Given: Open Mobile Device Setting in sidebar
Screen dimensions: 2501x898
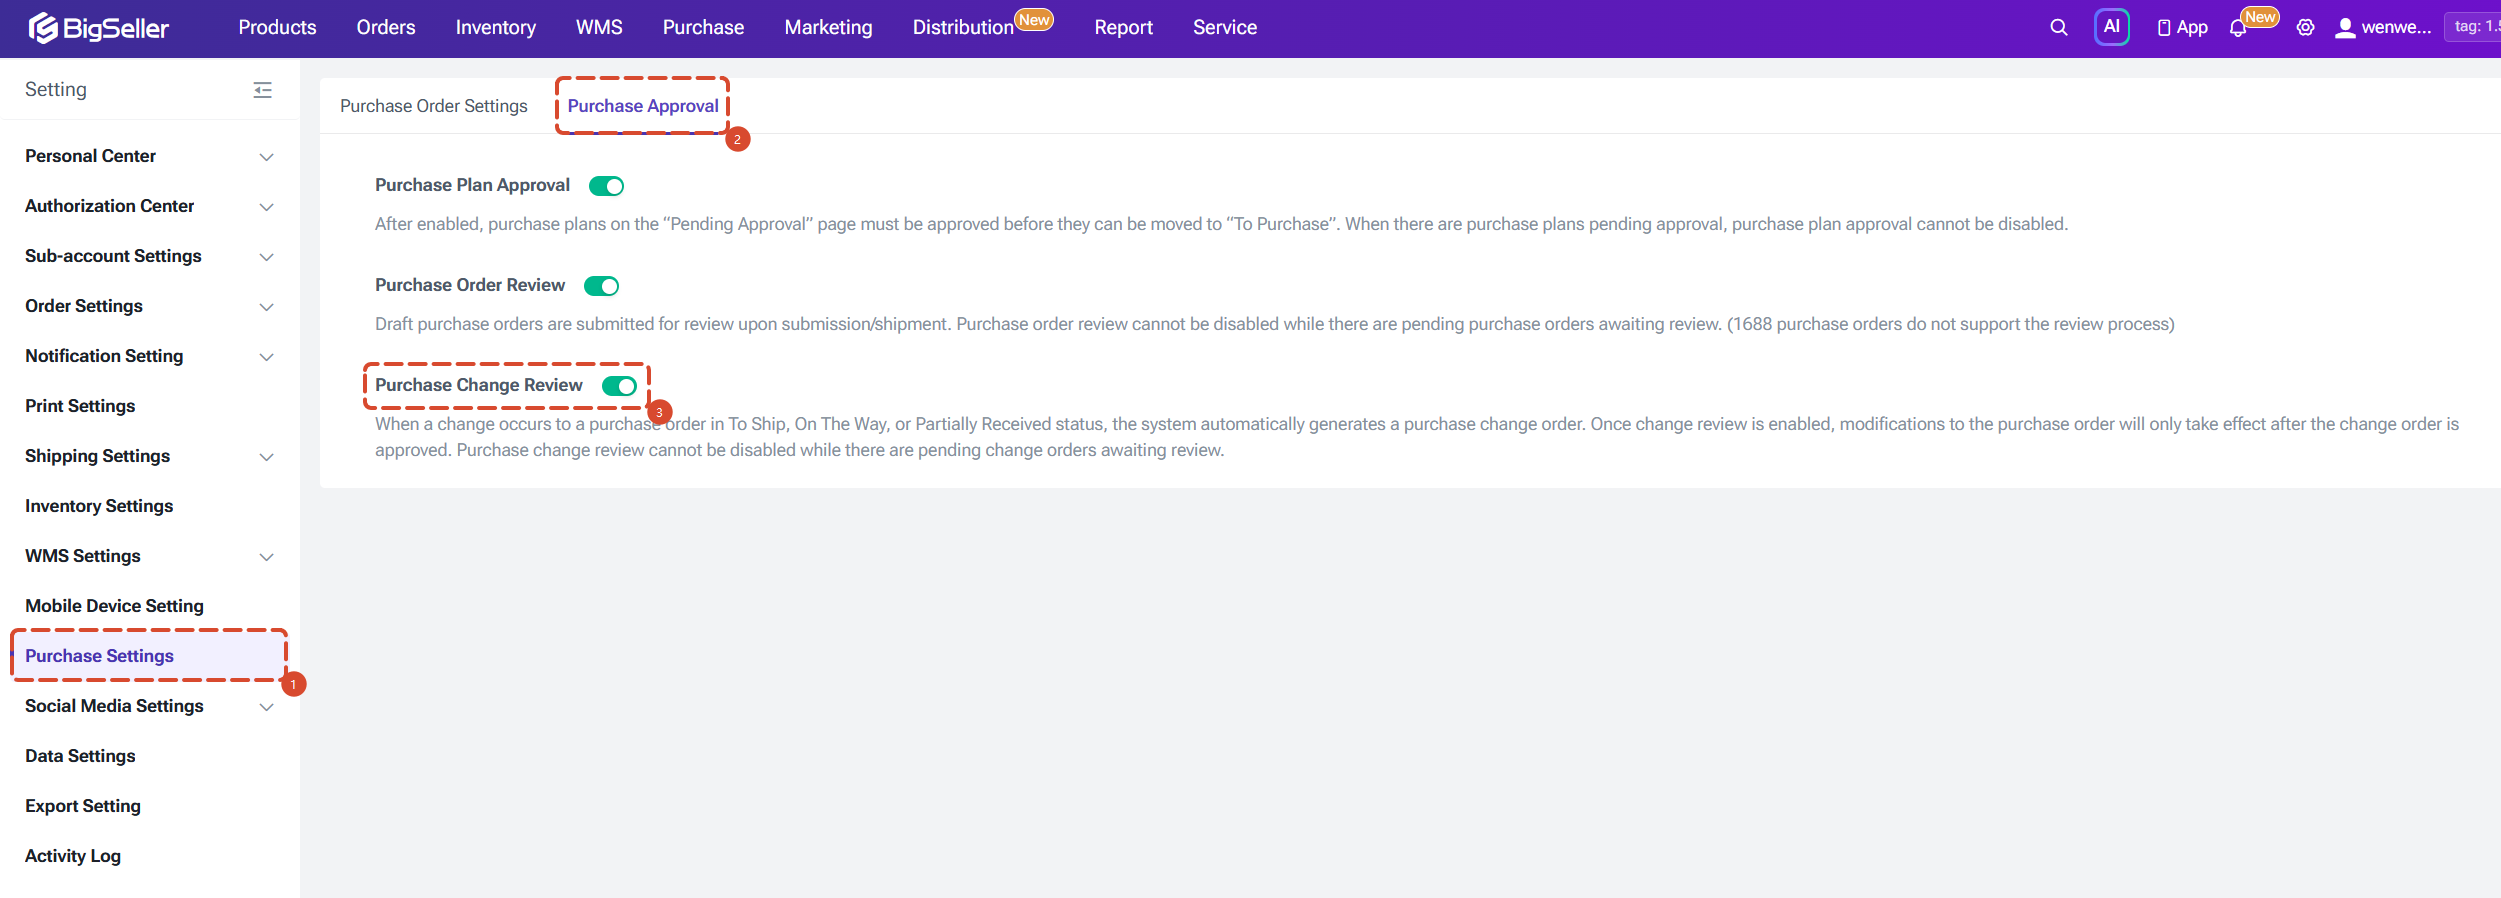Looking at the screenshot, I should (x=114, y=606).
